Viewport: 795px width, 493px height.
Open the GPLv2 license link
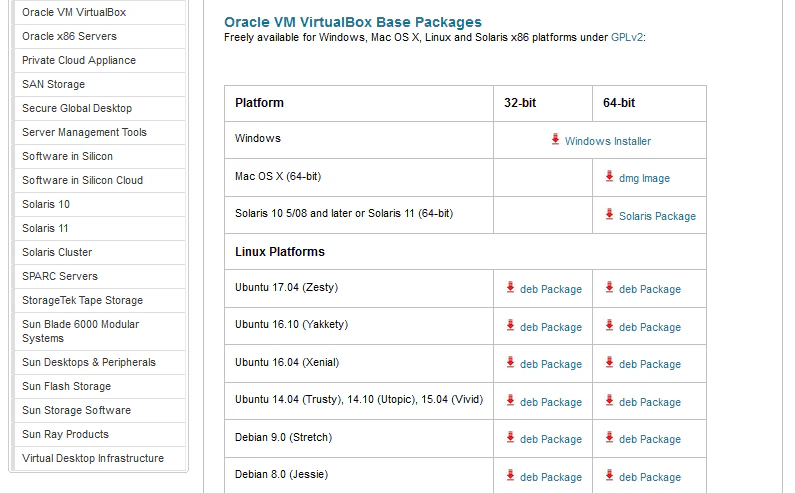click(x=627, y=37)
